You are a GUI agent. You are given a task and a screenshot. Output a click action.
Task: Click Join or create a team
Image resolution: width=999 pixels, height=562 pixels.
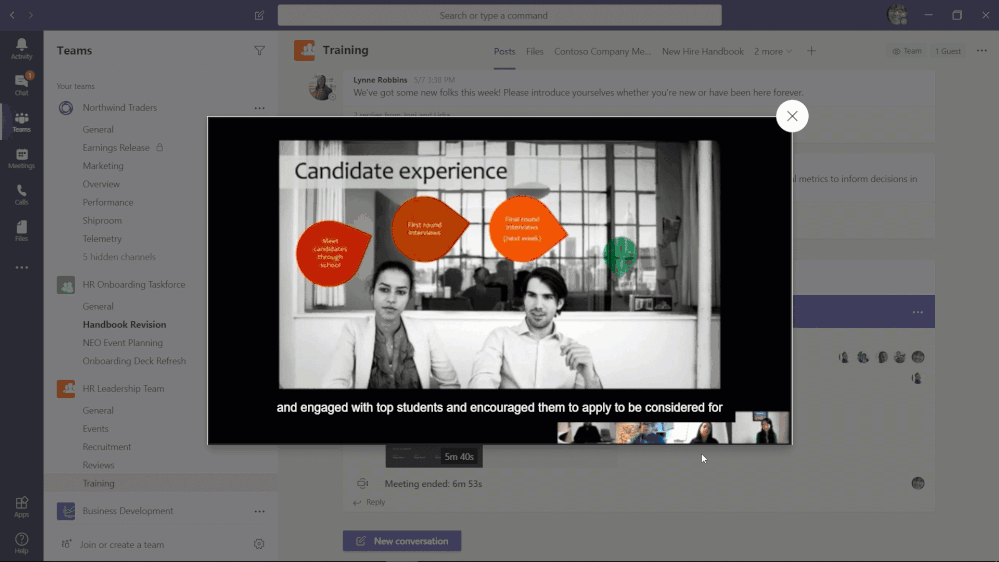pyautogui.click(x=122, y=545)
